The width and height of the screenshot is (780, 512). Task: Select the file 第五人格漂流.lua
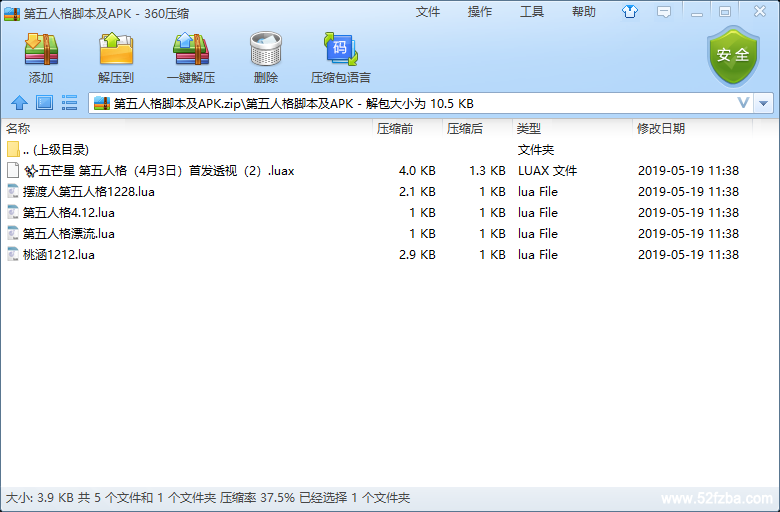[x=69, y=234]
